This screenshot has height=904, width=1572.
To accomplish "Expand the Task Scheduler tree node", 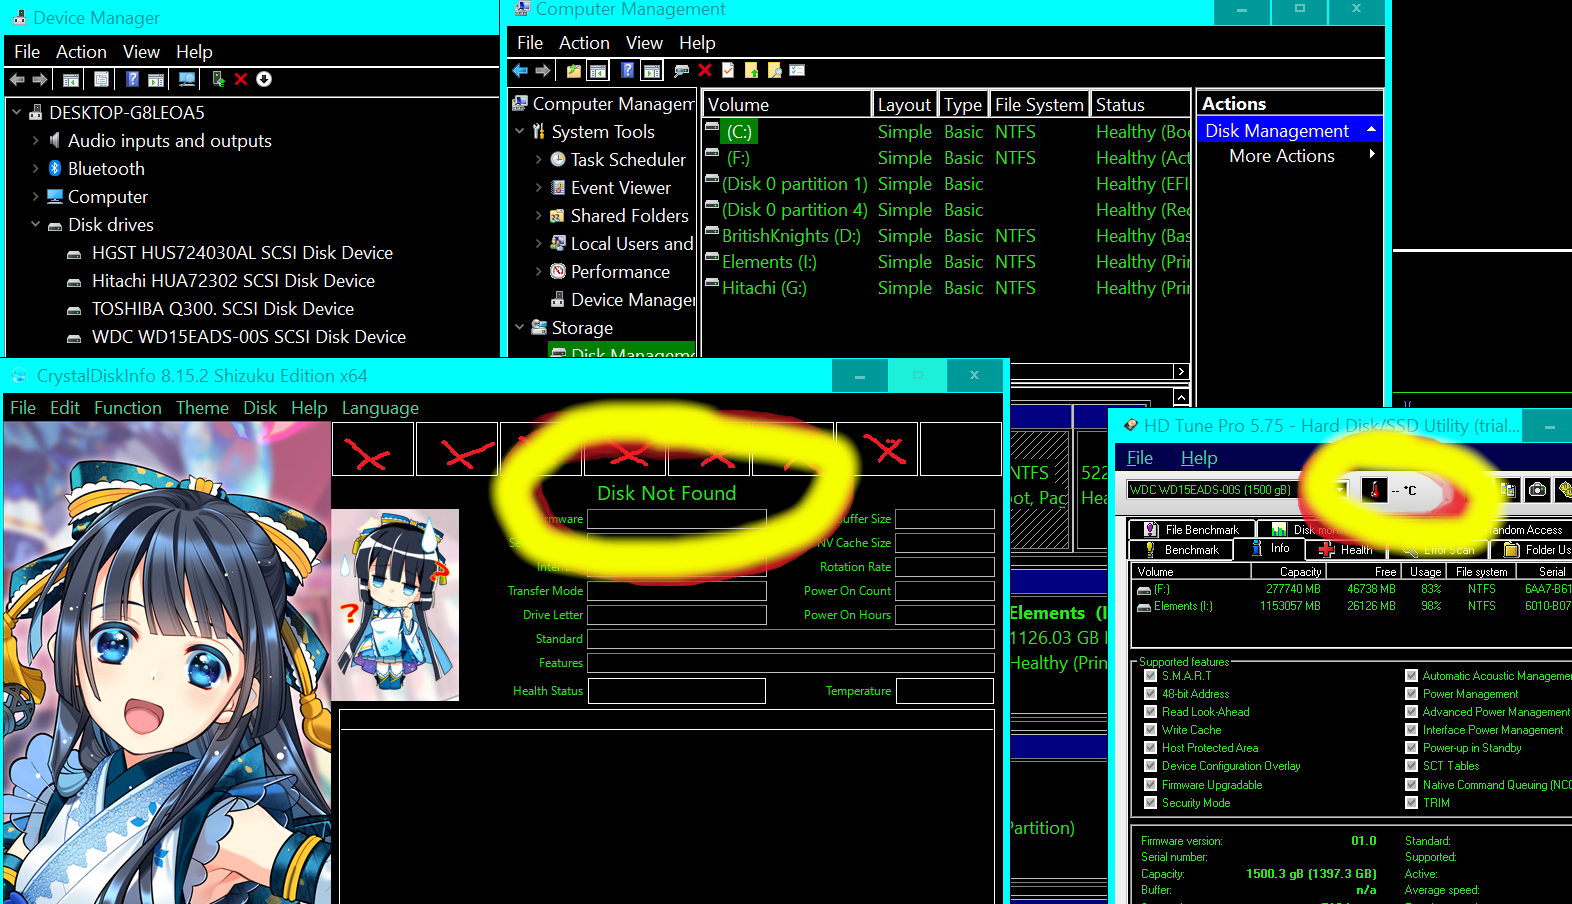I will coord(539,160).
